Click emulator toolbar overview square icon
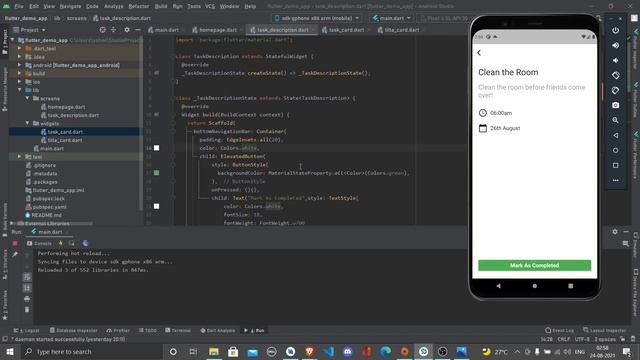The width and height of the screenshot is (640, 360). point(616,165)
